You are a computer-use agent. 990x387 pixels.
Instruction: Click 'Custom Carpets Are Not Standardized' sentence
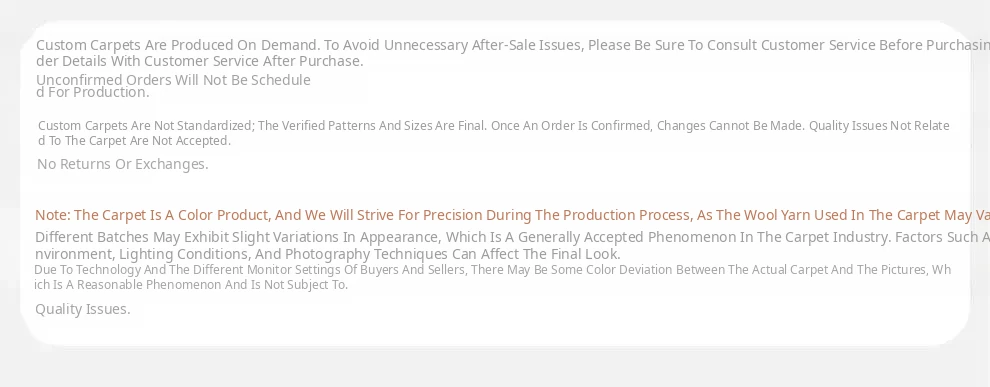[146, 126]
